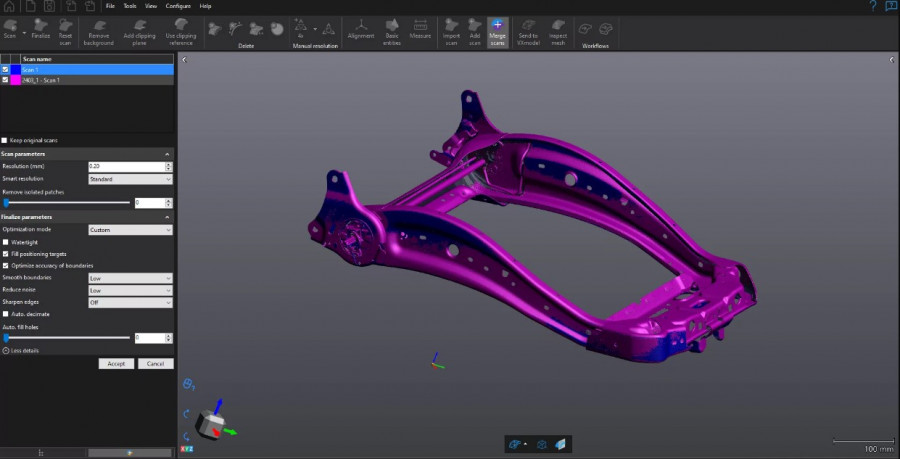Toggle the 2403_1 - Scan 1 checkbox
This screenshot has height=459, width=900.
pyautogui.click(x=5, y=80)
